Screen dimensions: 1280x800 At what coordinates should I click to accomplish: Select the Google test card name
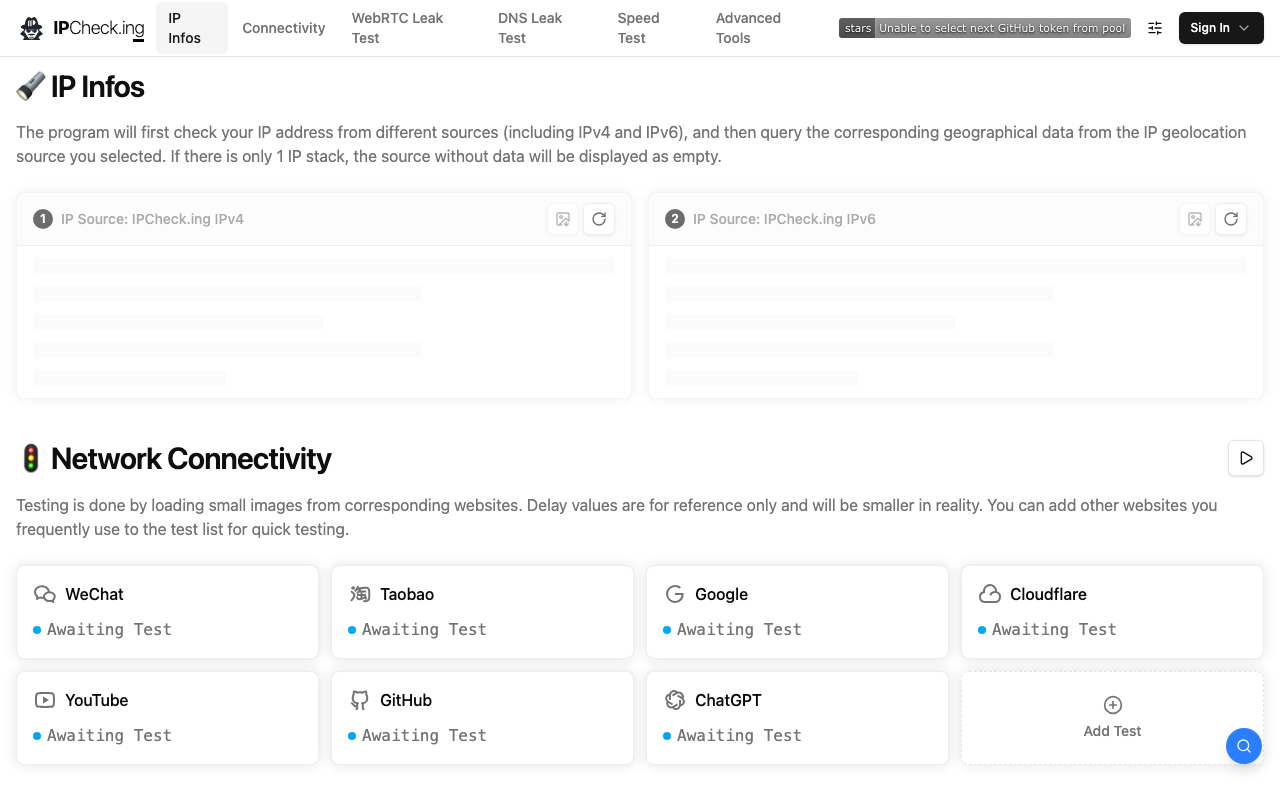tap(721, 594)
